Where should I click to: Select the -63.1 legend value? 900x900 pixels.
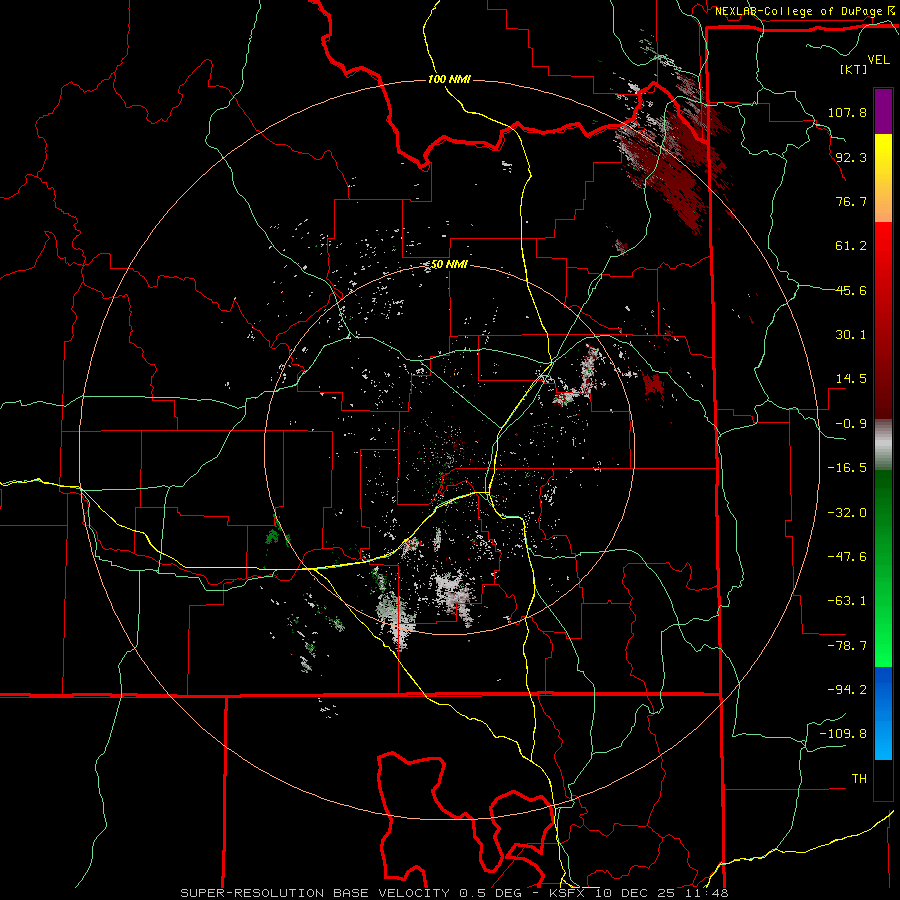click(x=847, y=601)
